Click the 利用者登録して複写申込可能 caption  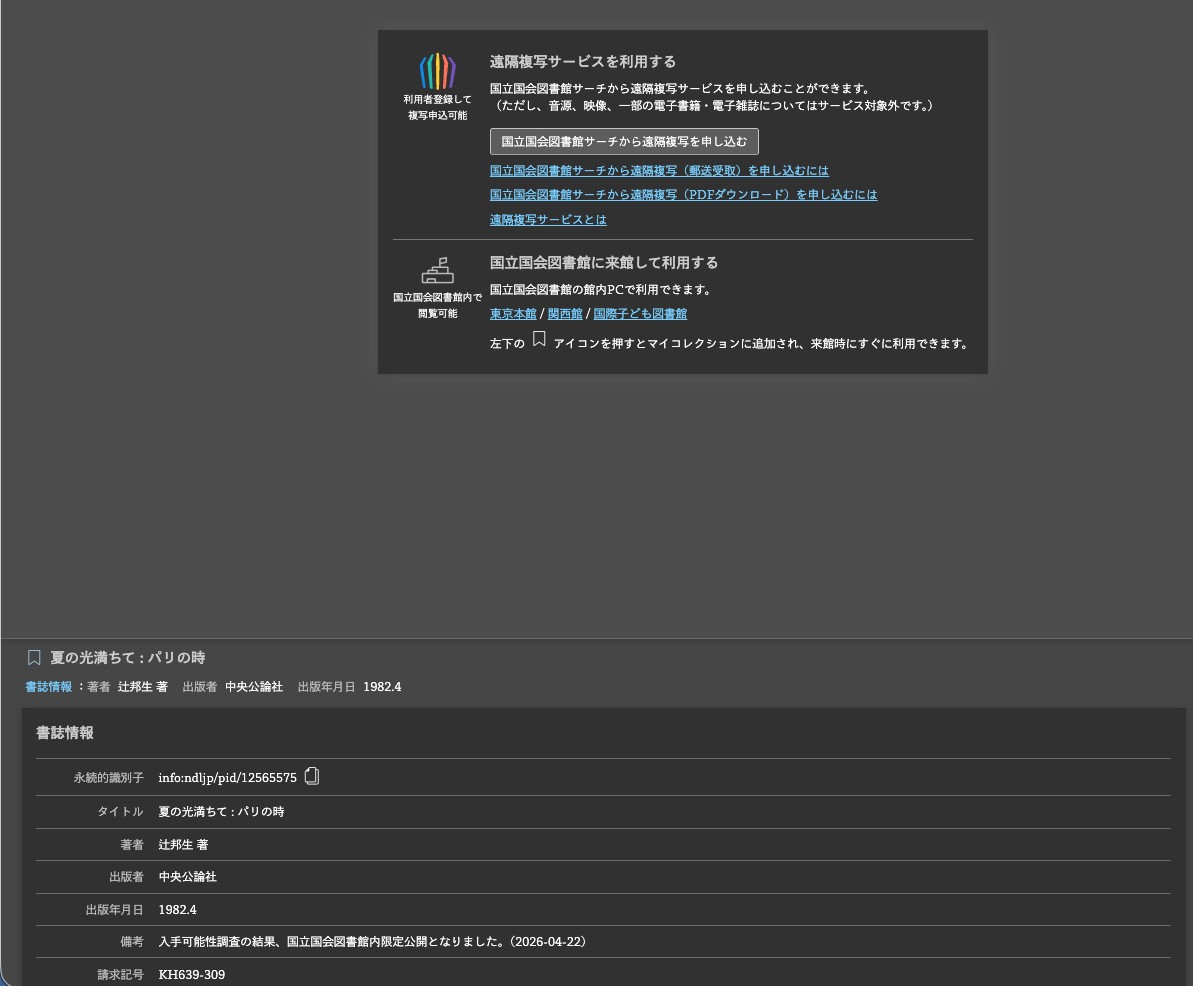coord(437,107)
